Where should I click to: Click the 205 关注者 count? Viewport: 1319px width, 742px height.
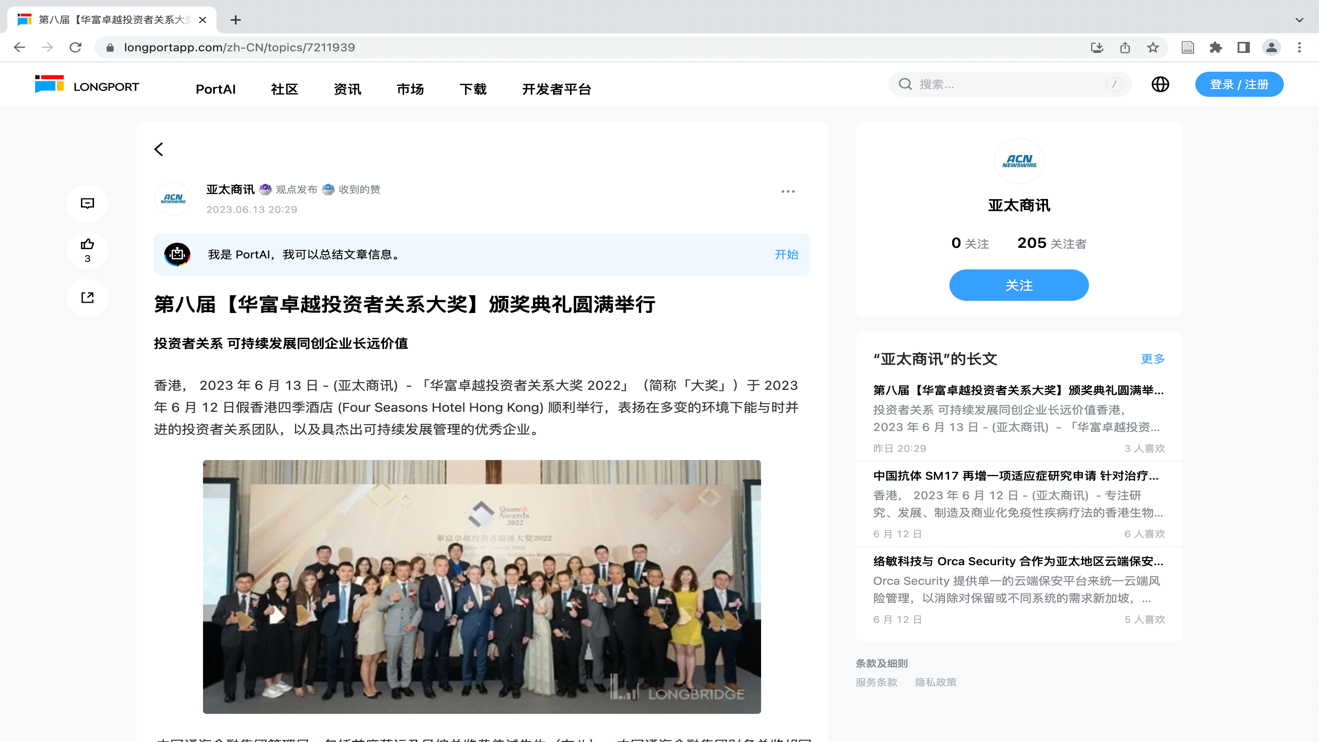pyautogui.click(x=1052, y=243)
